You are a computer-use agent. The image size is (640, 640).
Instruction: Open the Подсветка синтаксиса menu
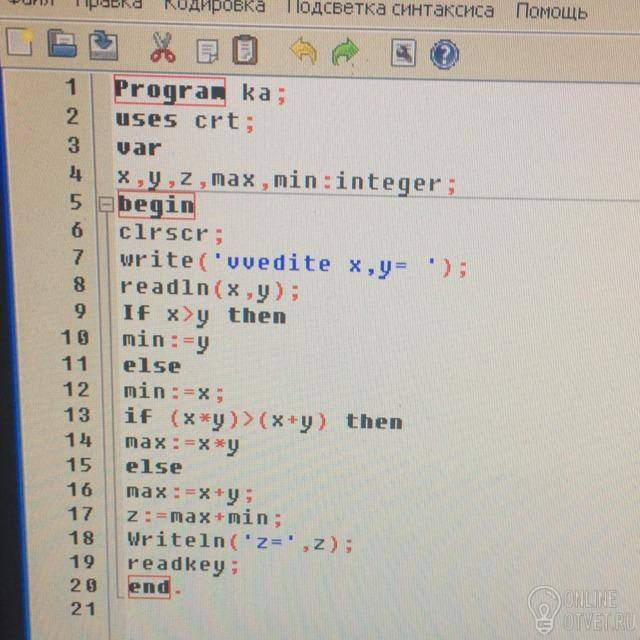[390, 9]
